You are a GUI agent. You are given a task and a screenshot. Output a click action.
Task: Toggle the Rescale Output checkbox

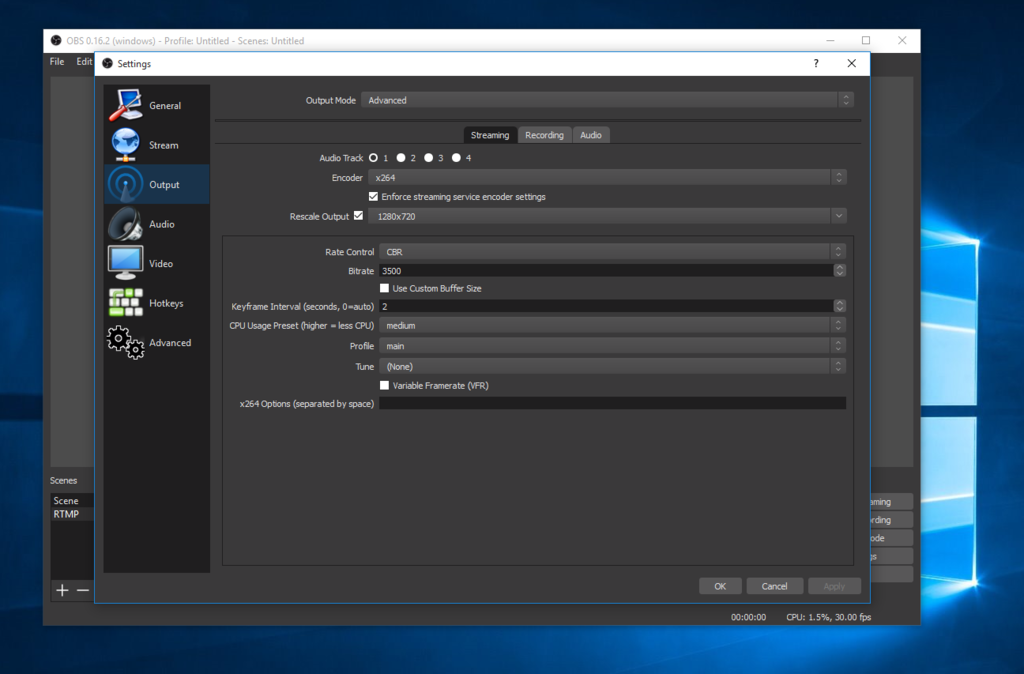[x=359, y=216]
